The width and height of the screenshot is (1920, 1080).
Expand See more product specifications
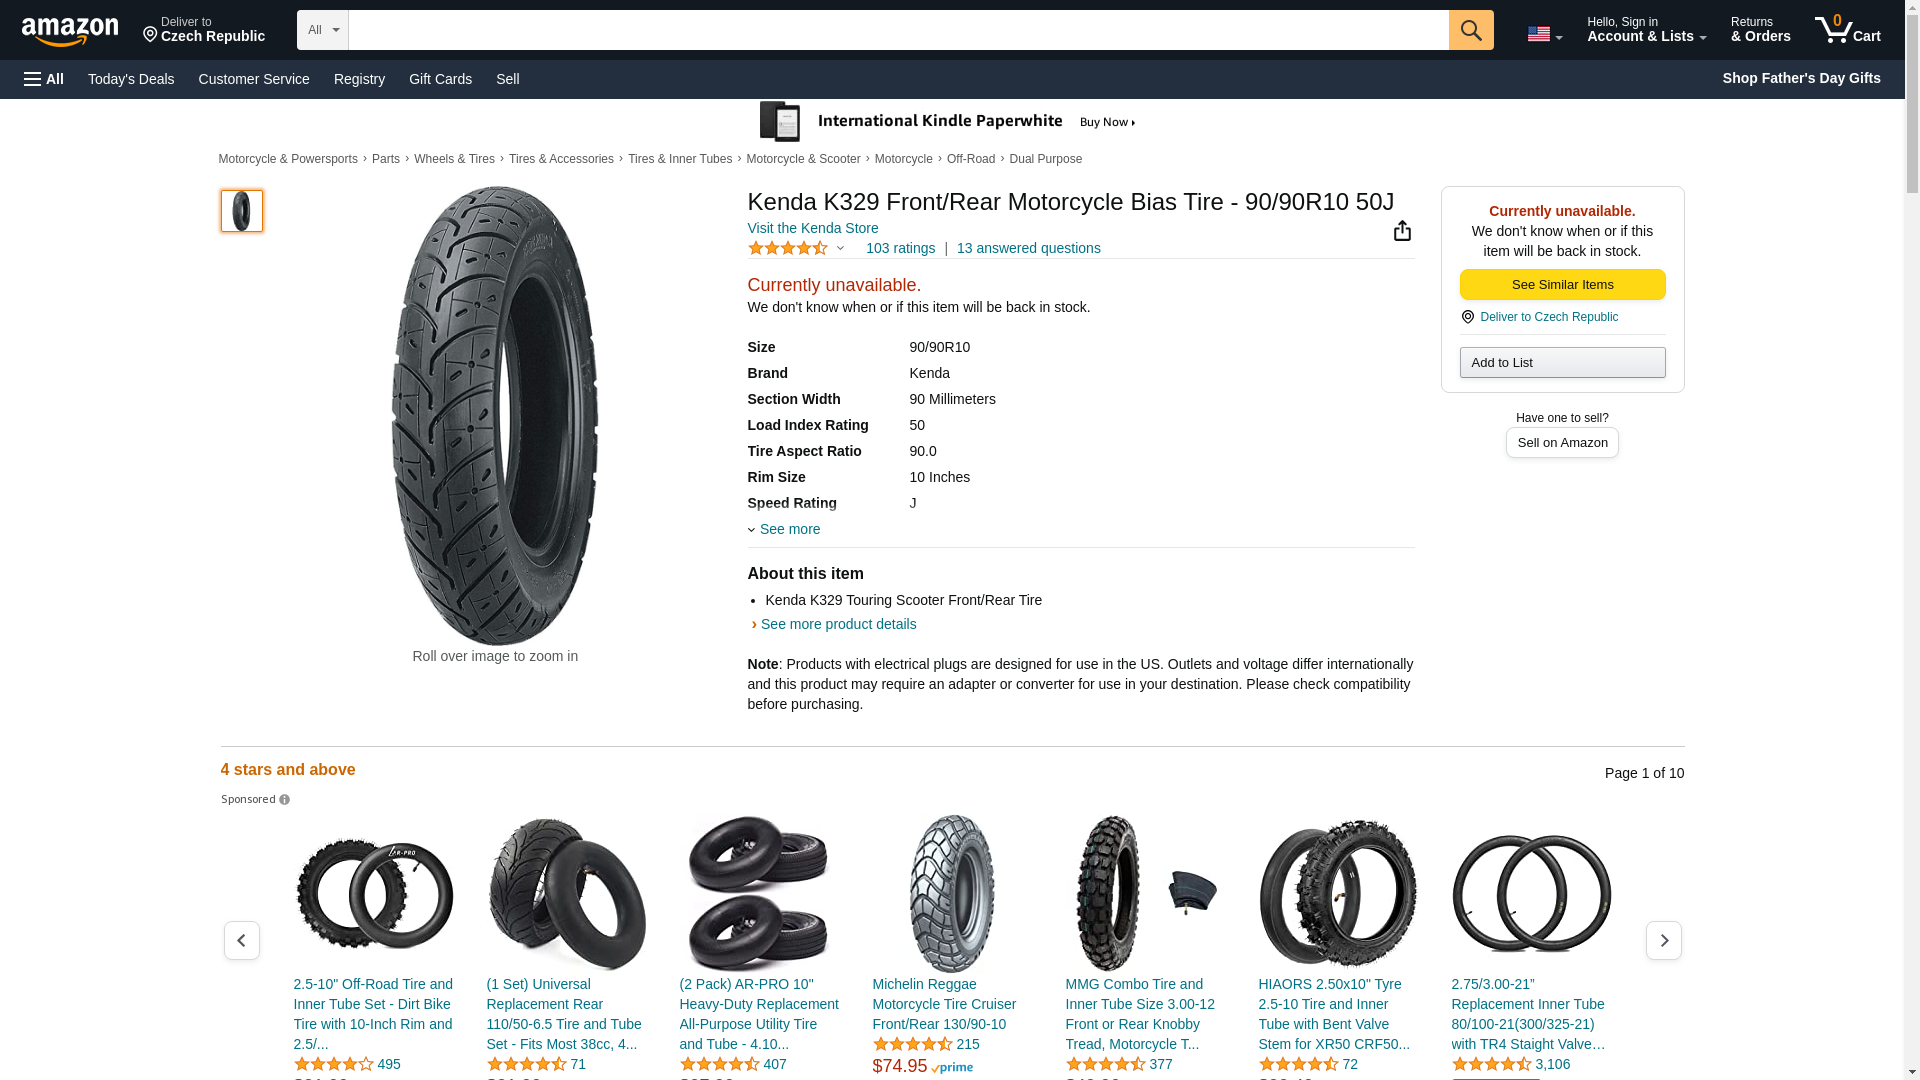tap(788, 529)
